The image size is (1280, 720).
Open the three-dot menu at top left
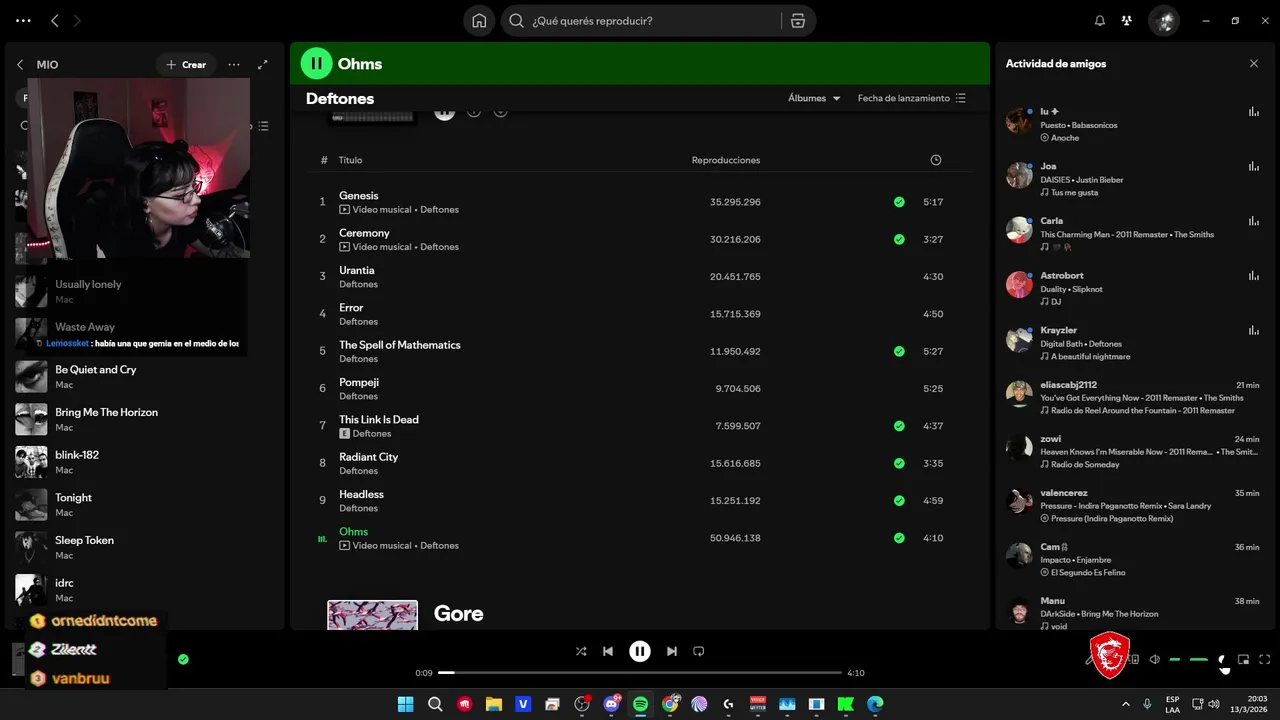click(x=23, y=20)
